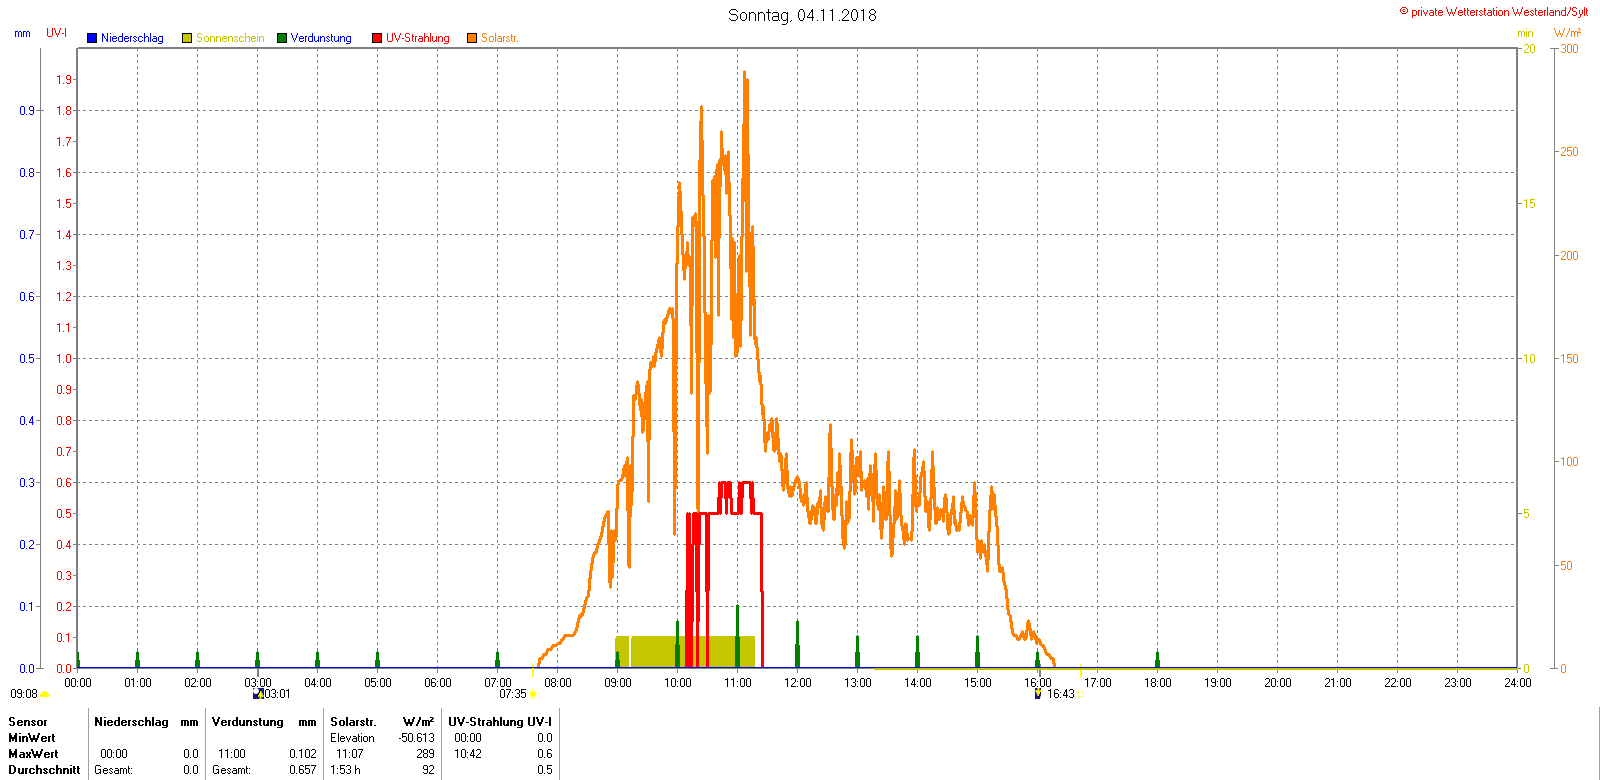Click the '1:53 h' sunshine duration value
This screenshot has height=780, width=1600.
[x=345, y=770]
